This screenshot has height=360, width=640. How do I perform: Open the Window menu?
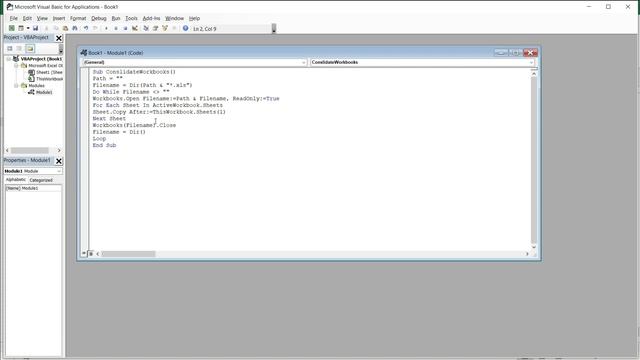pyautogui.click(x=174, y=18)
